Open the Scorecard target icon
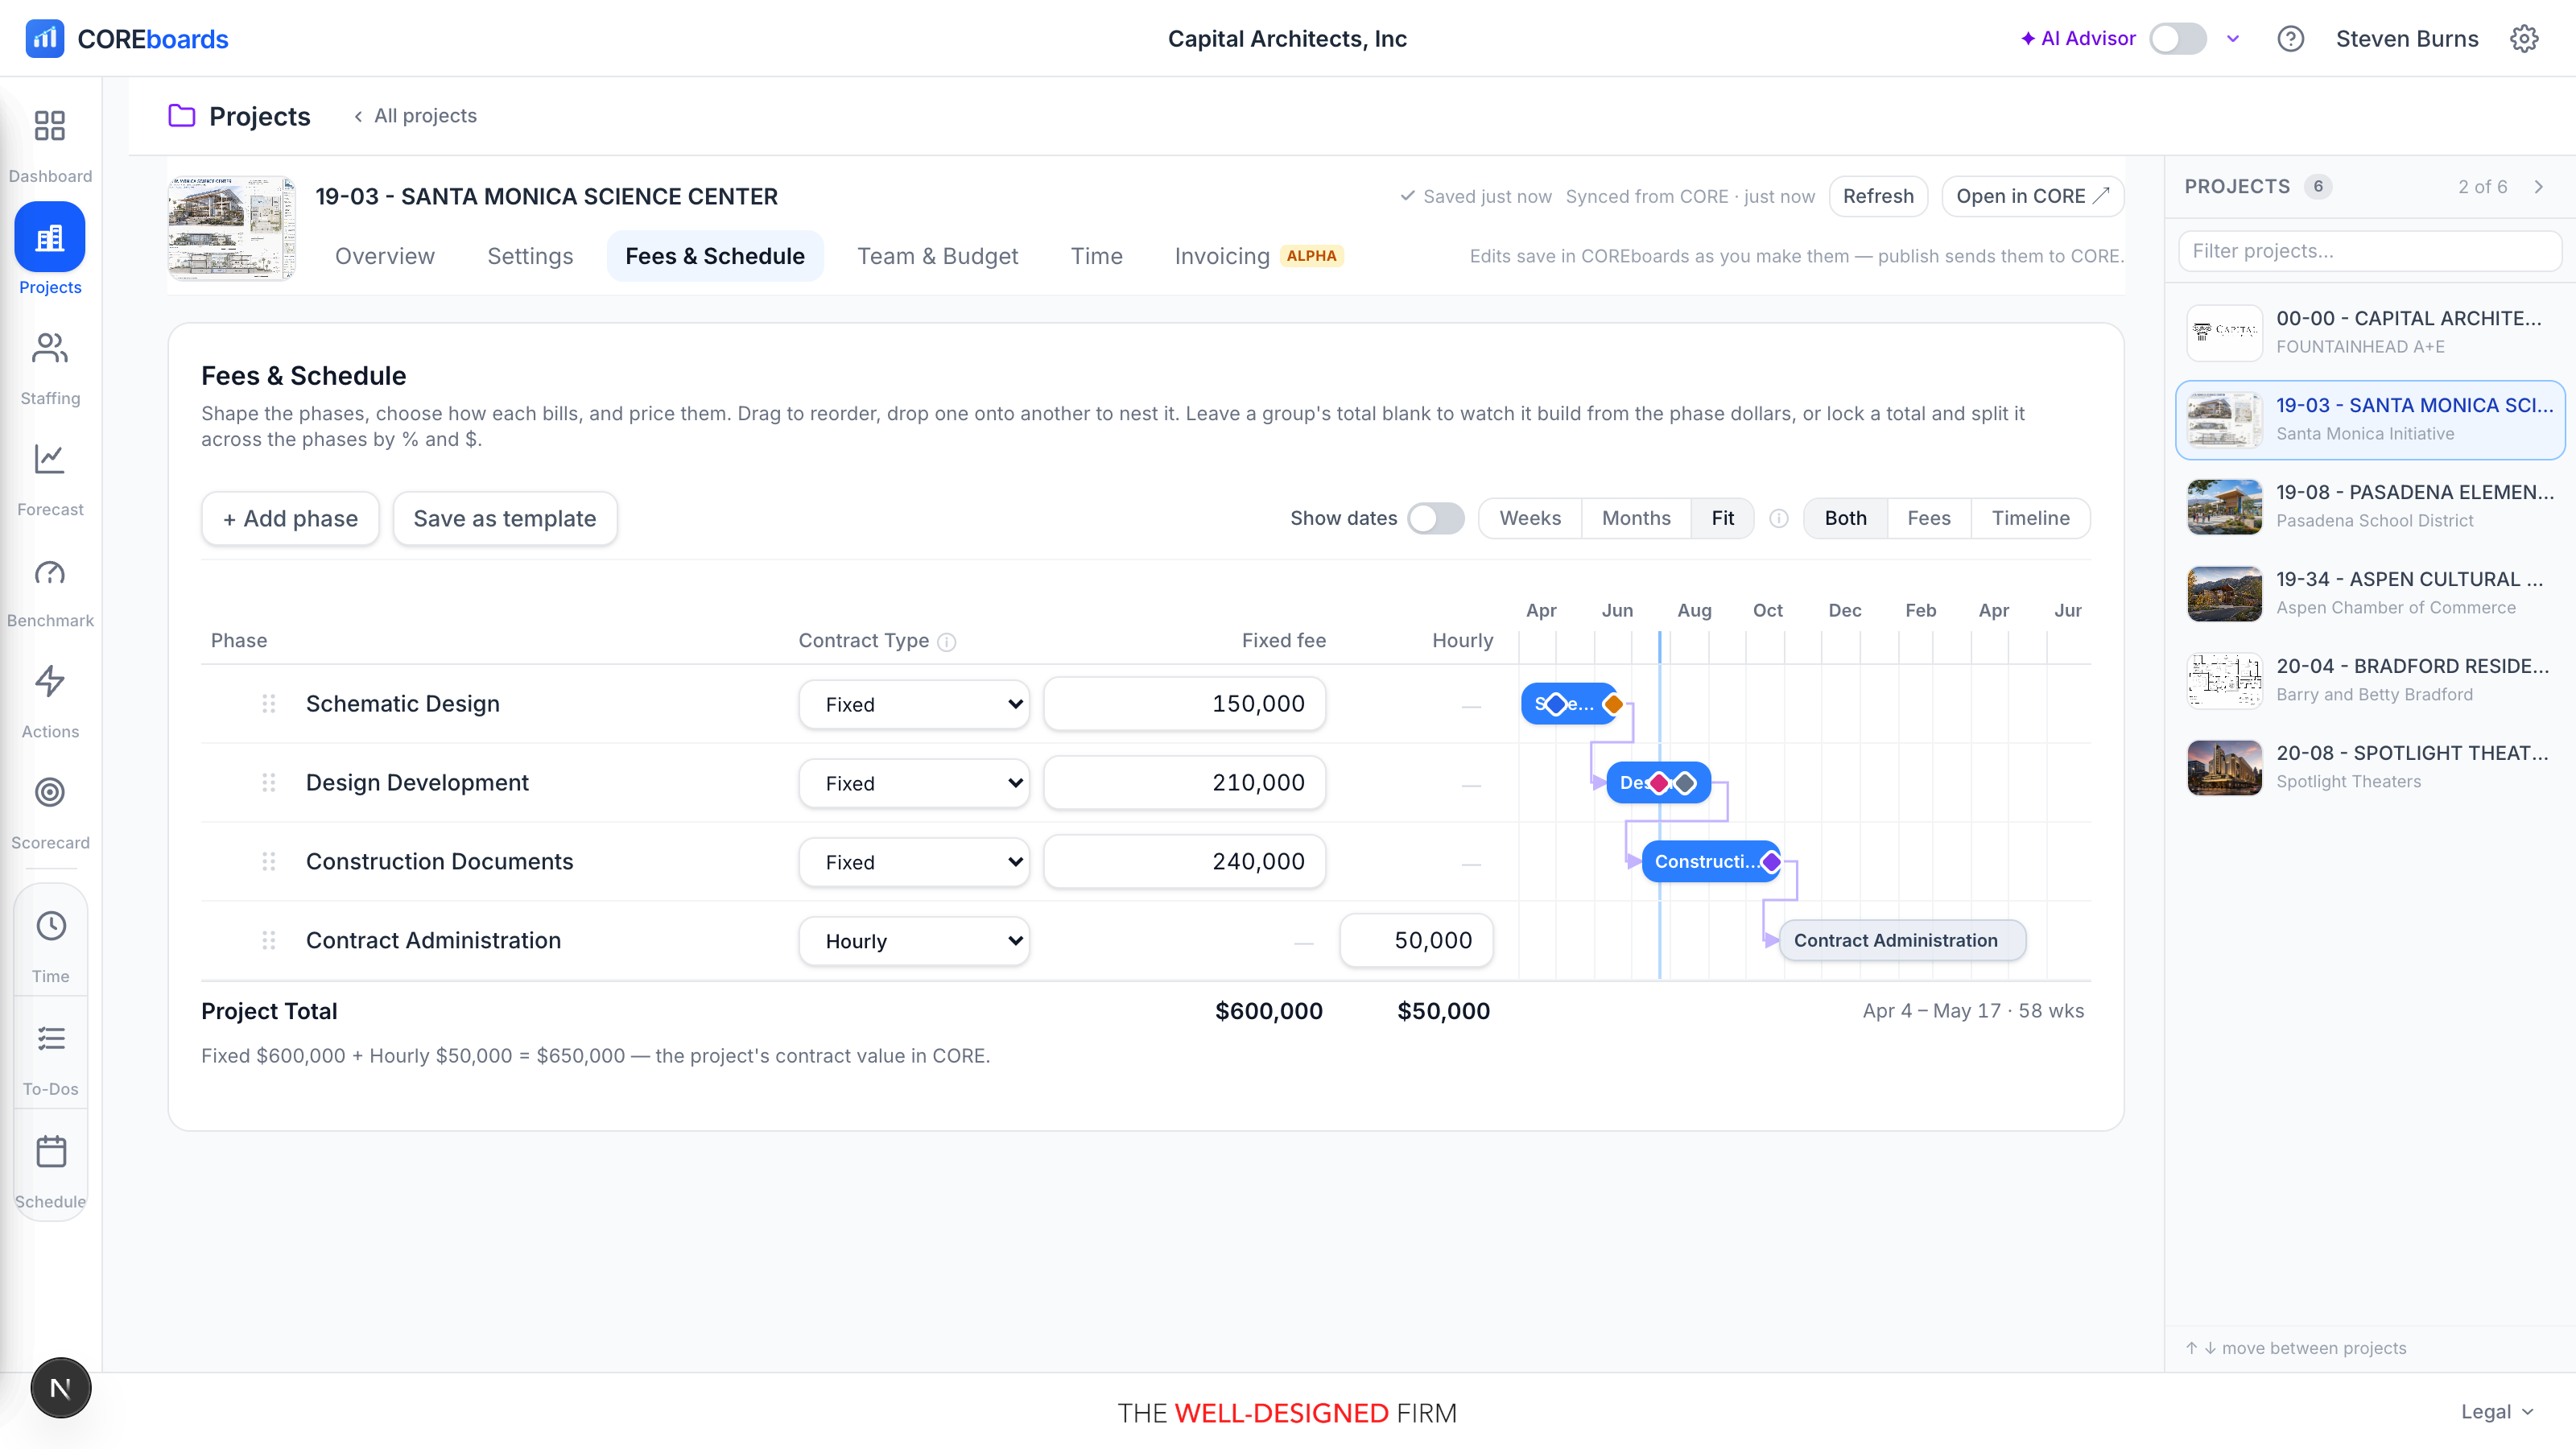Viewport: 2576px width, 1449px height. (x=50, y=792)
